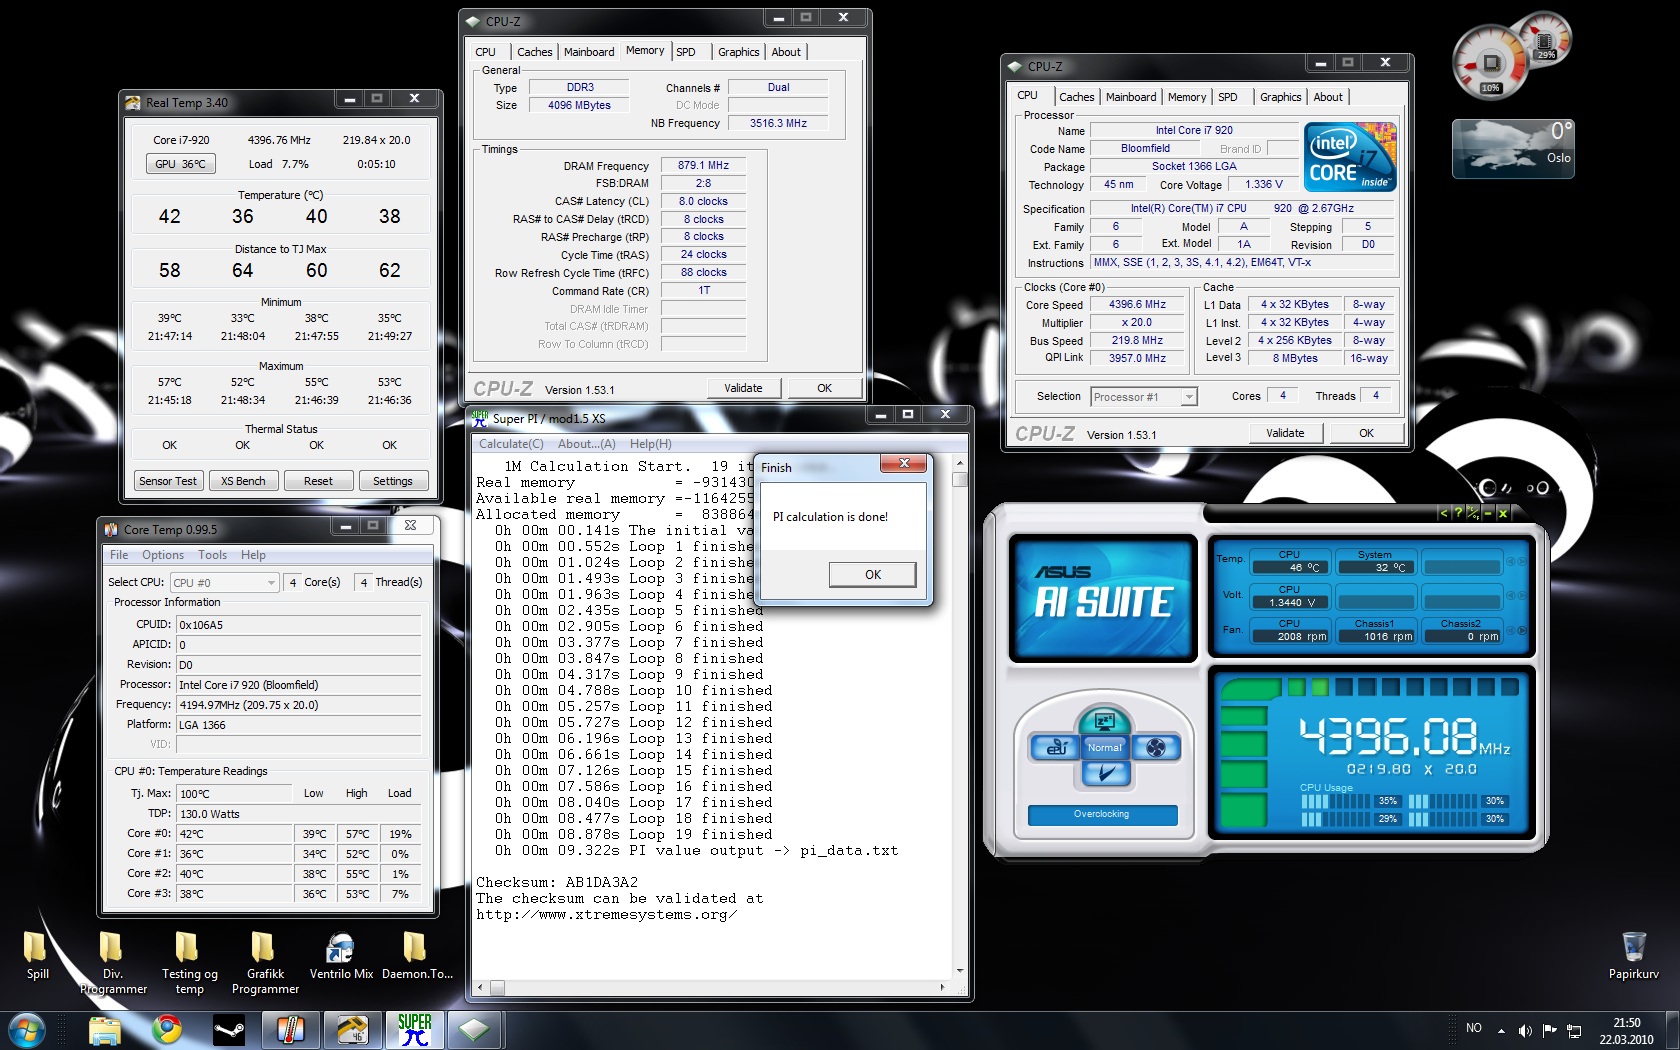Click Validate in right CPU-Z CPU window
This screenshot has height=1050, width=1680.
point(1285,433)
